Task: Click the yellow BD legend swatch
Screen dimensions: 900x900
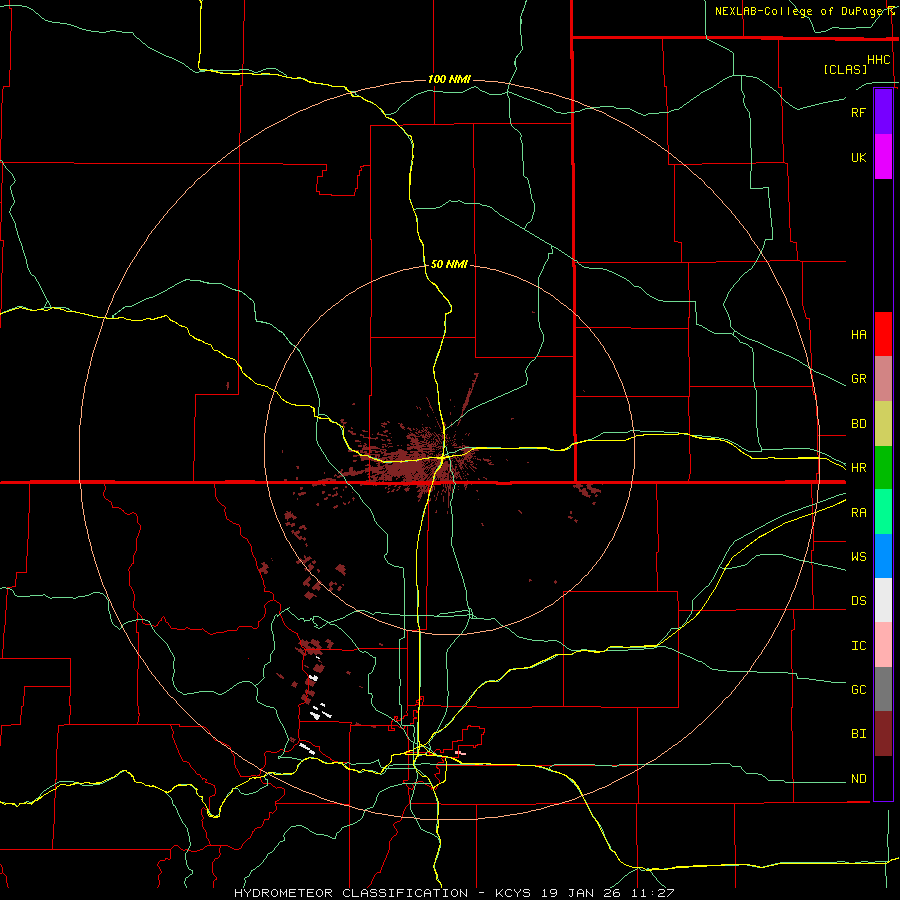Action: pyautogui.click(x=883, y=424)
